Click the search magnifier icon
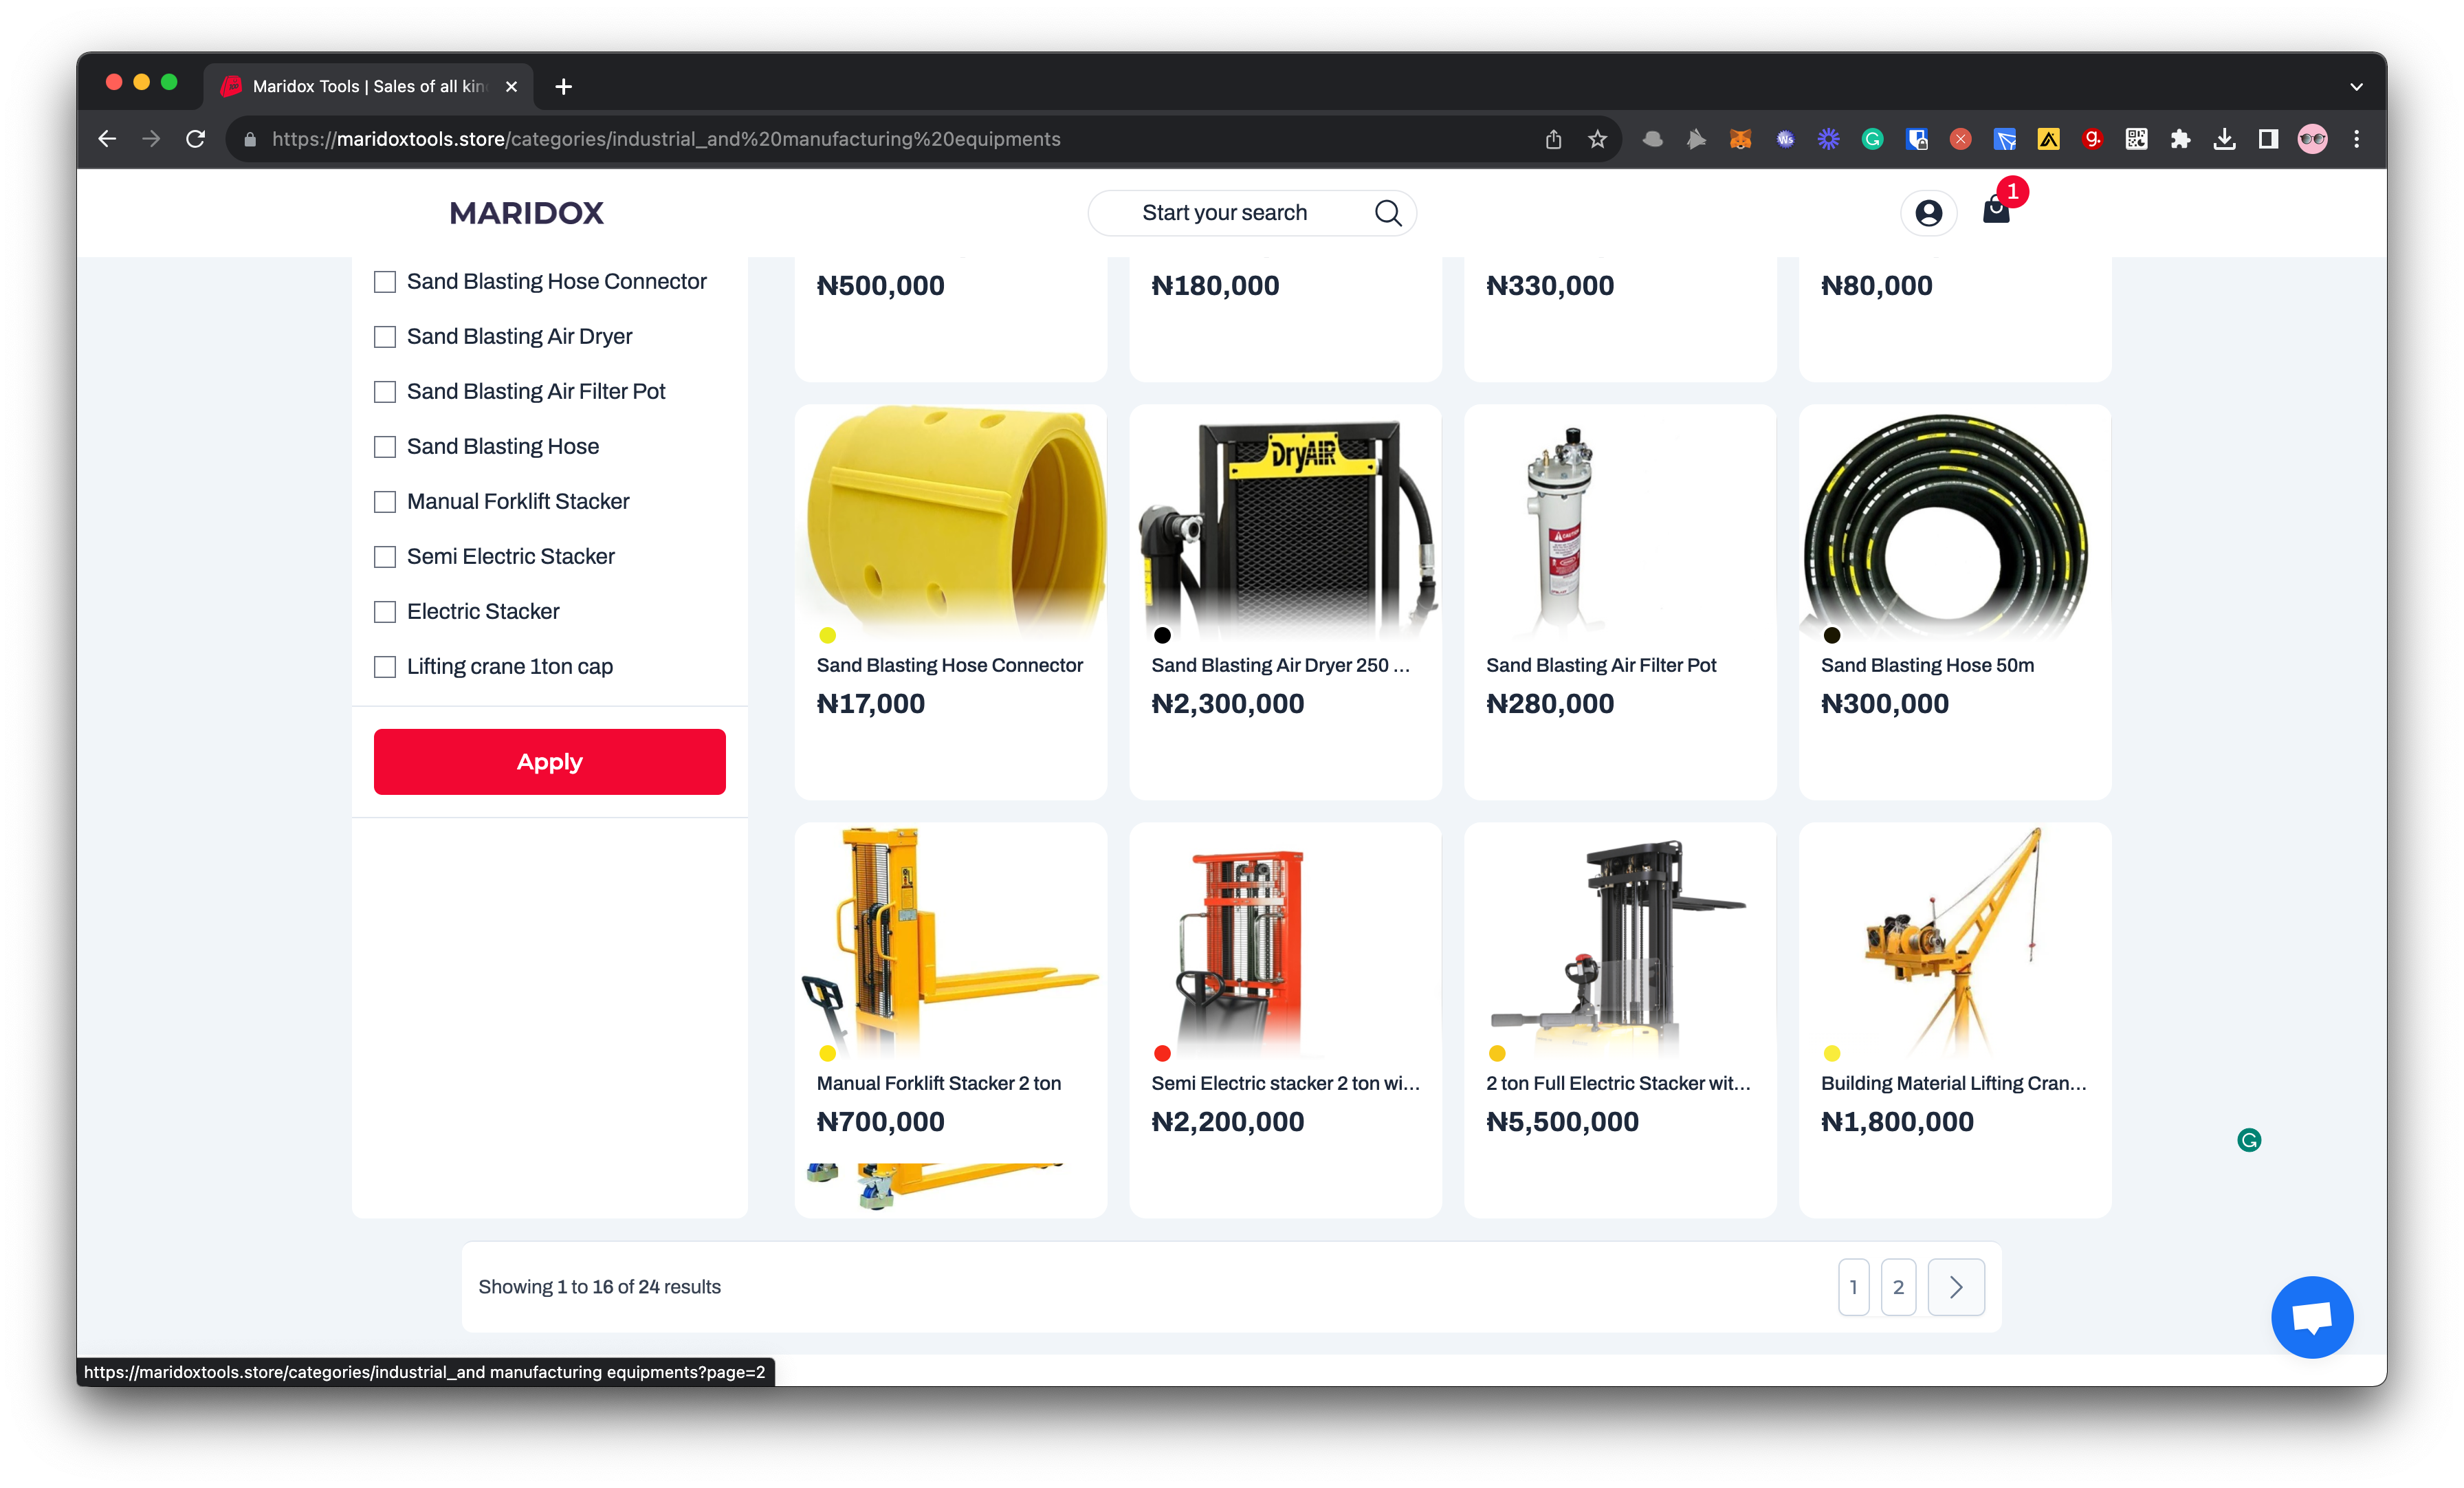 click(1388, 213)
